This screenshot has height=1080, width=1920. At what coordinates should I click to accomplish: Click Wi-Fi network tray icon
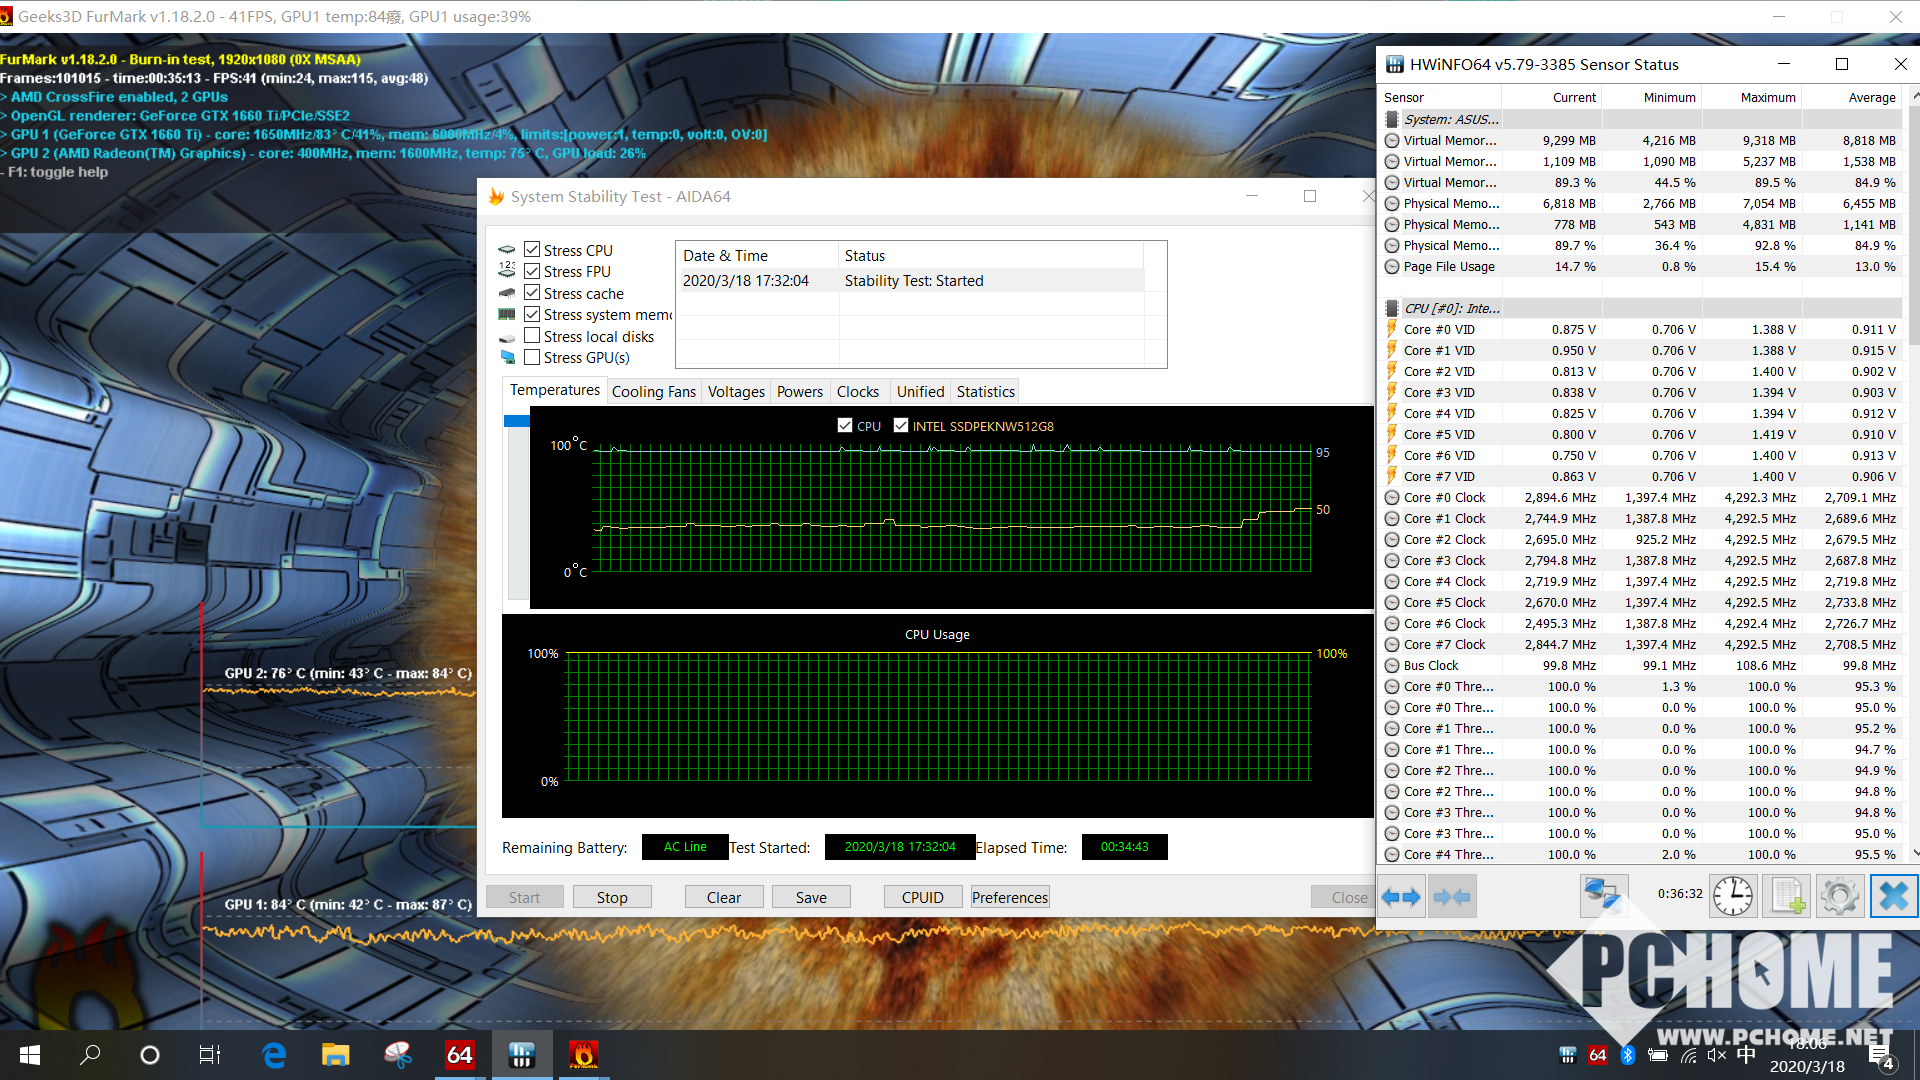click(1688, 1055)
